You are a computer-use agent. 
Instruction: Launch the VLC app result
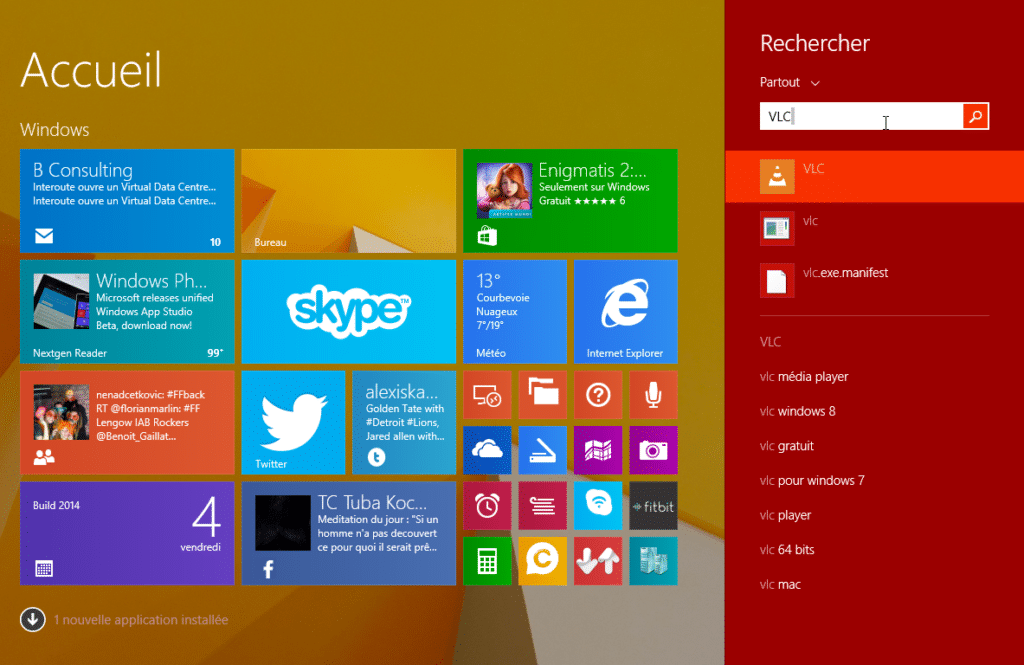tap(874, 176)
